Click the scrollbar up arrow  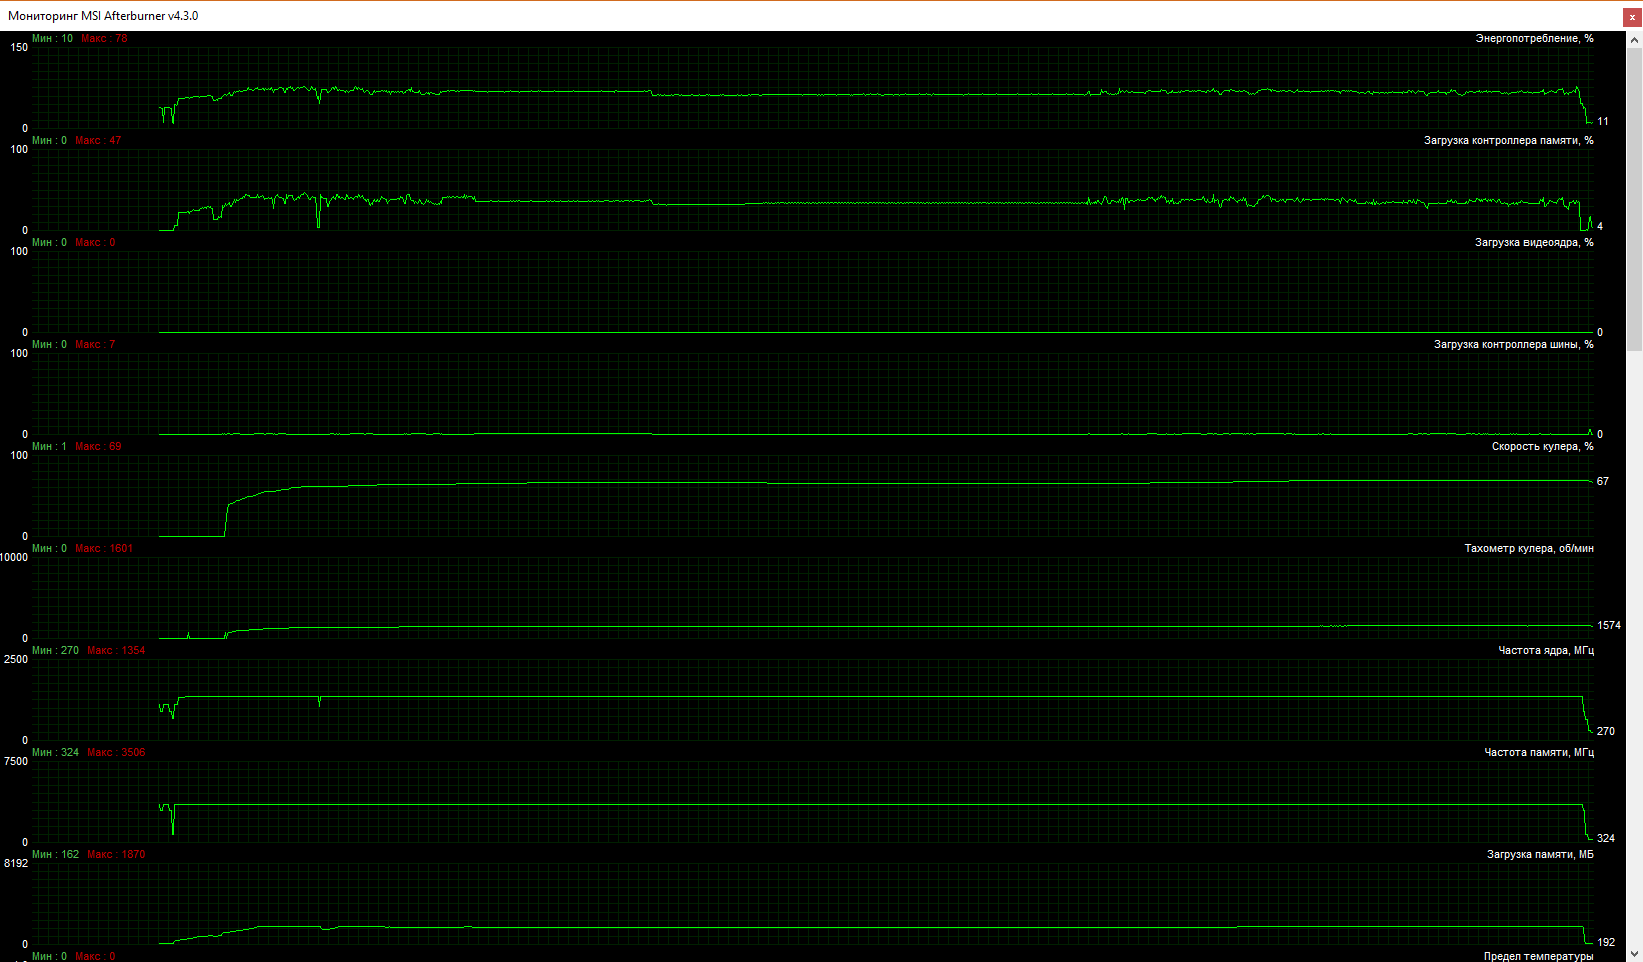click(x=1634, y=40)
